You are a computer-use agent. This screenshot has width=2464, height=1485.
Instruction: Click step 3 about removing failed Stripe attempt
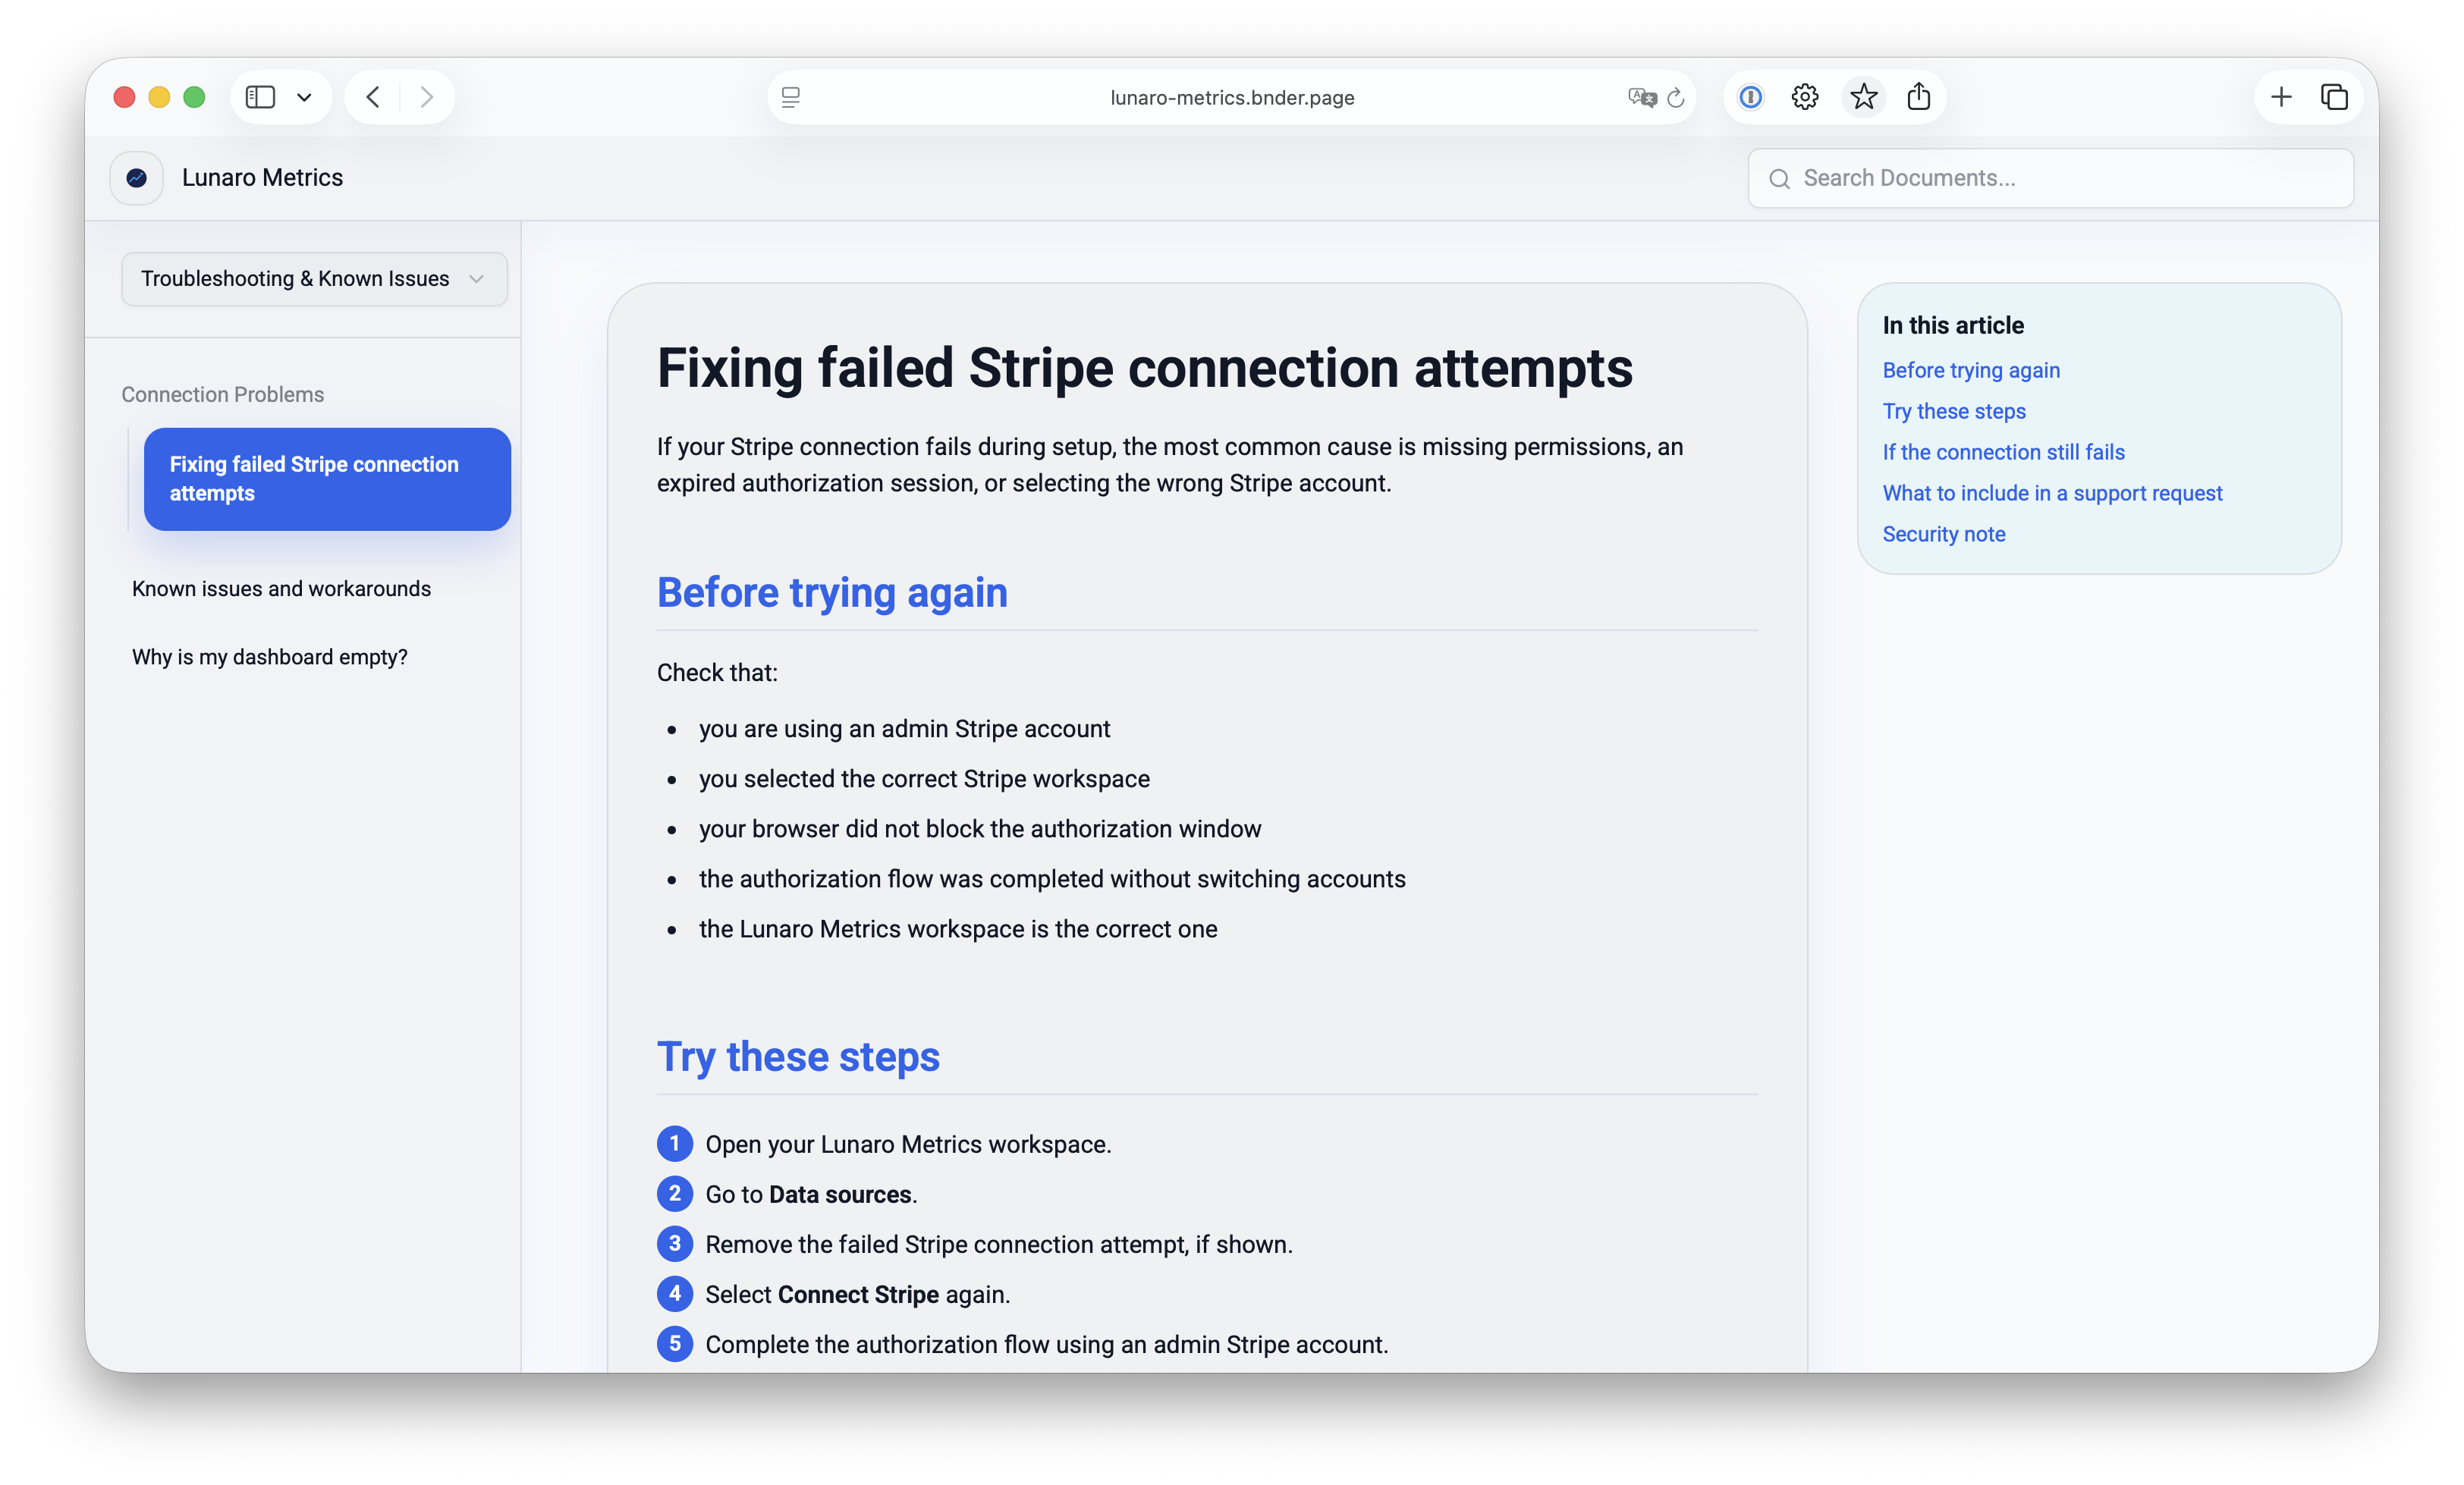tap(999, 1244)
